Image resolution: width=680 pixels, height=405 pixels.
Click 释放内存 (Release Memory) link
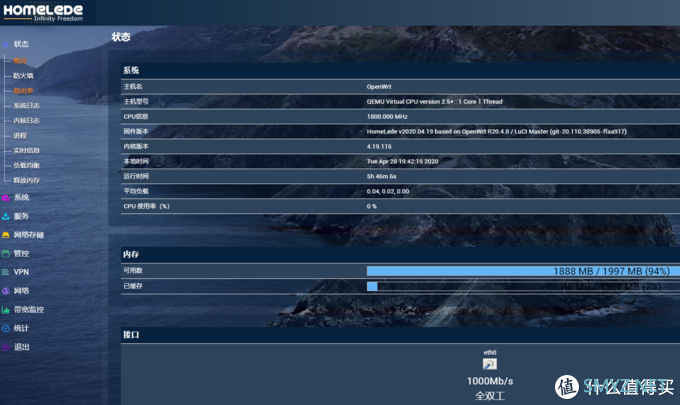pyautogui.click(x=26, y=180)
